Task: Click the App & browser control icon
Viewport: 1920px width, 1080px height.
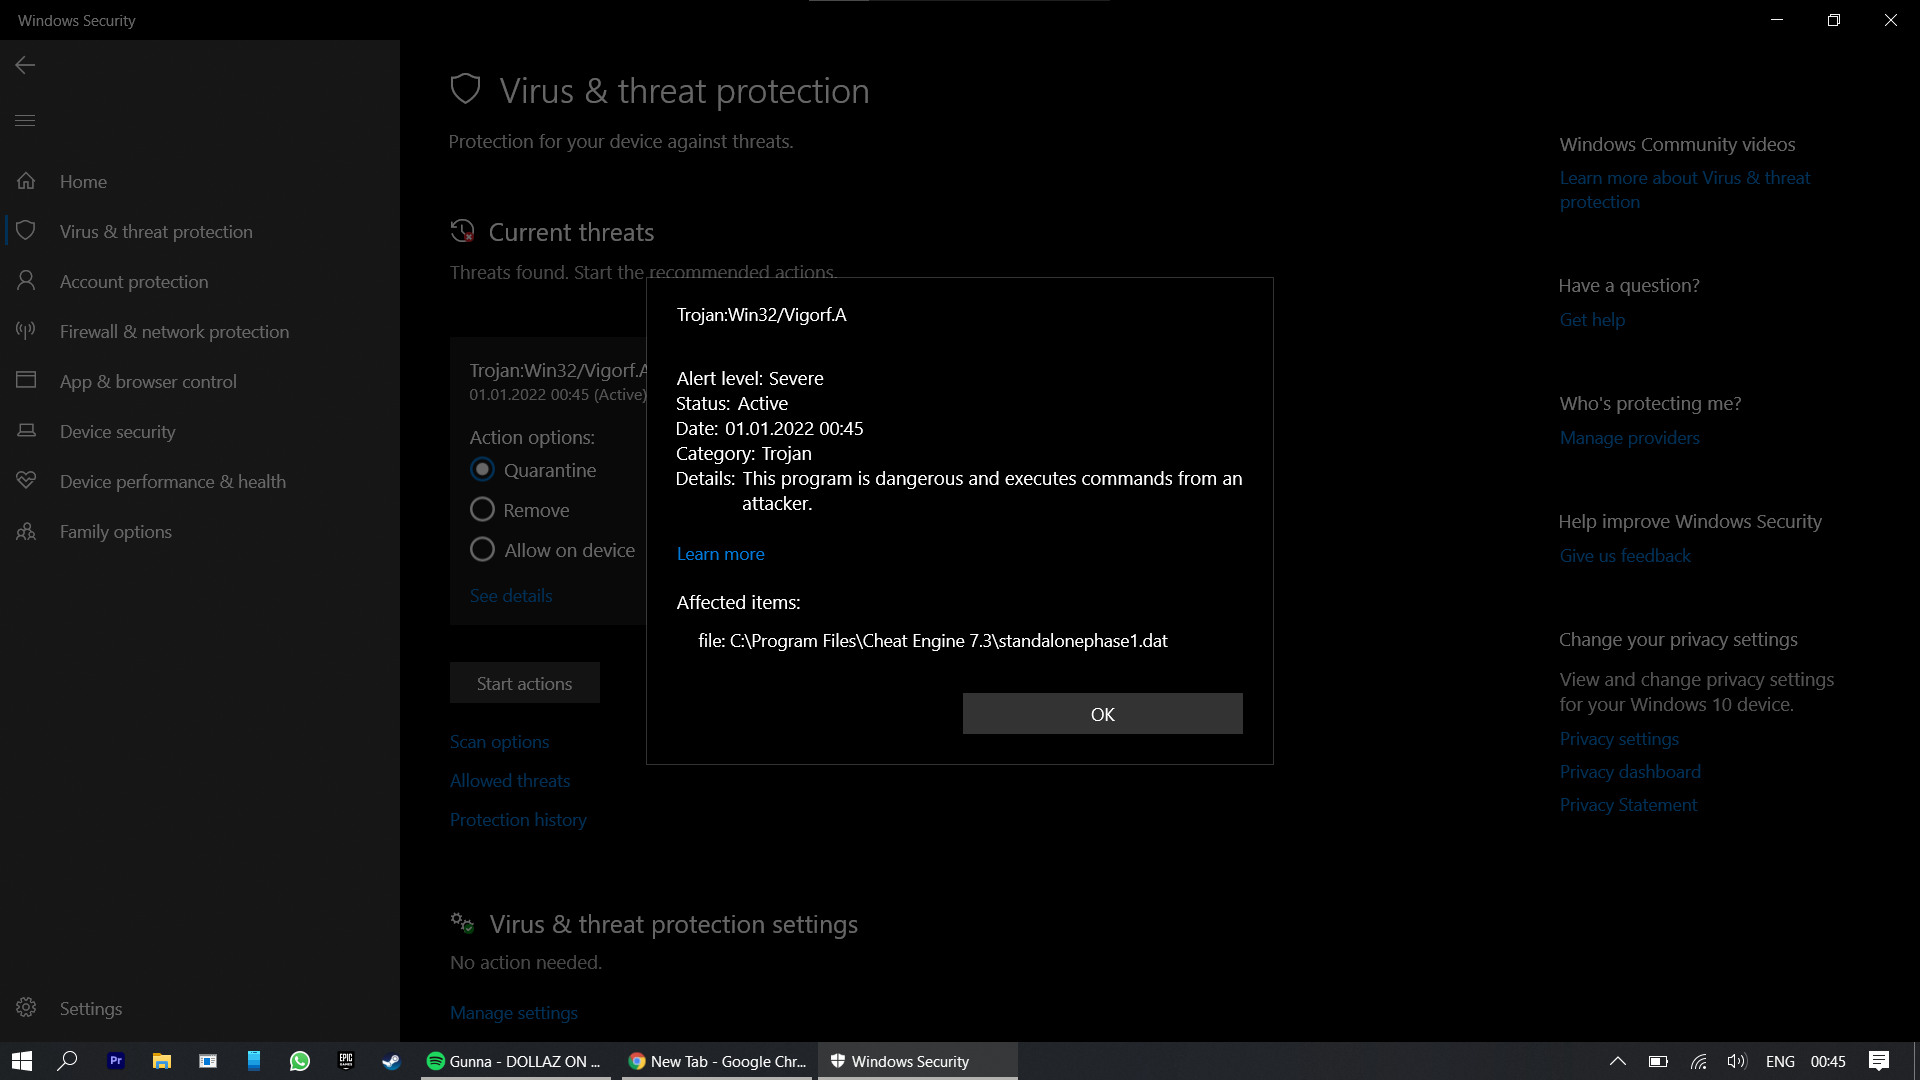Action: pos(26,381)
